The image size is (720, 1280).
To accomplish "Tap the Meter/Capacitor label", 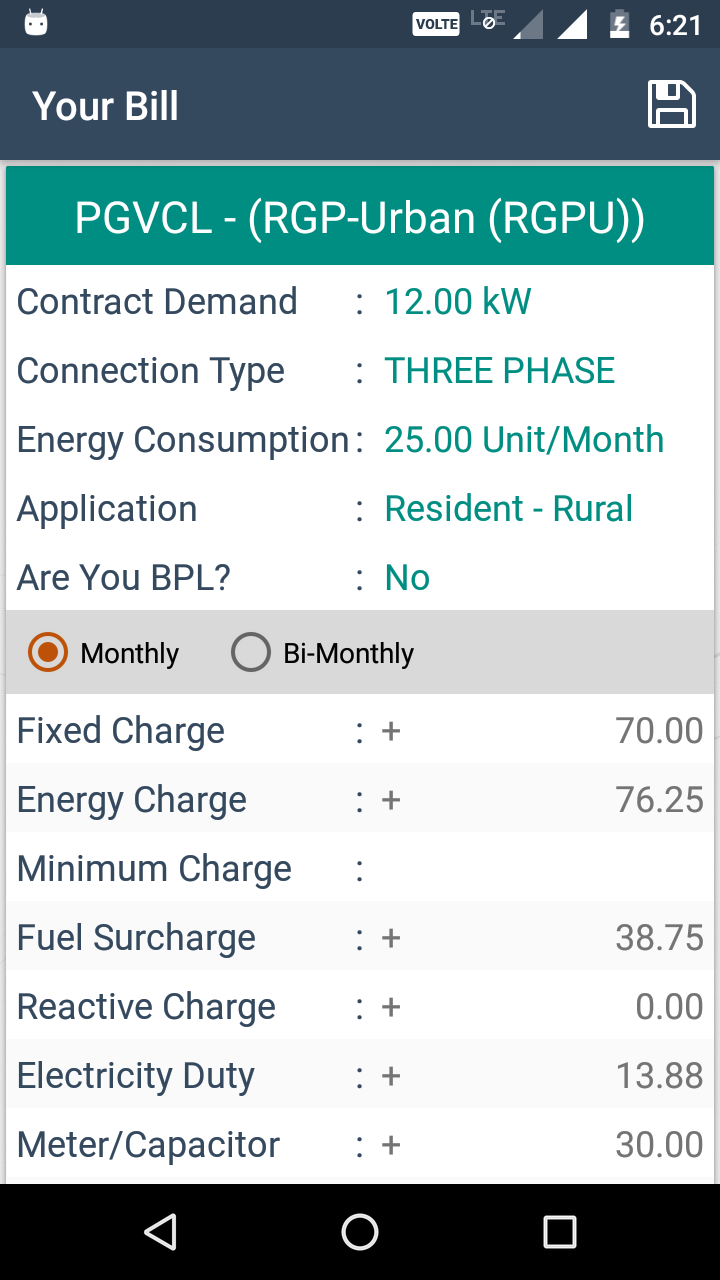I will (x=148, y=1145).
